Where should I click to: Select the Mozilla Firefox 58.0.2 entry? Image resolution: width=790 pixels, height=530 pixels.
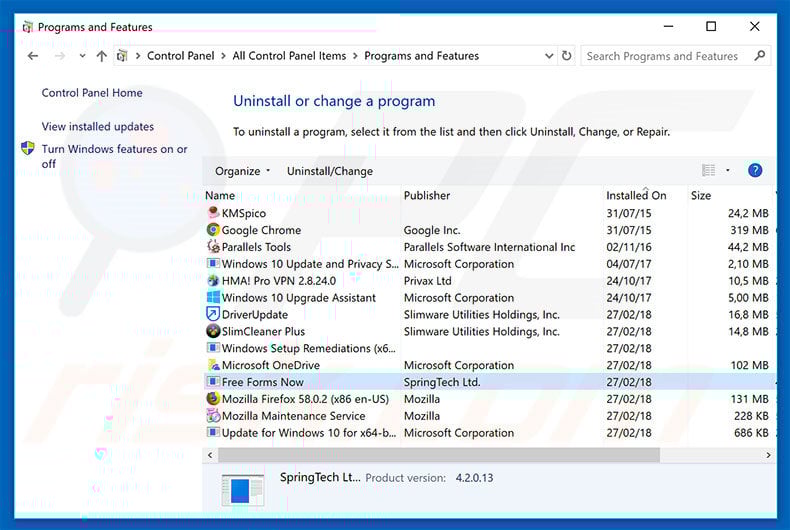pyautogui.click(x=489, y=399)
